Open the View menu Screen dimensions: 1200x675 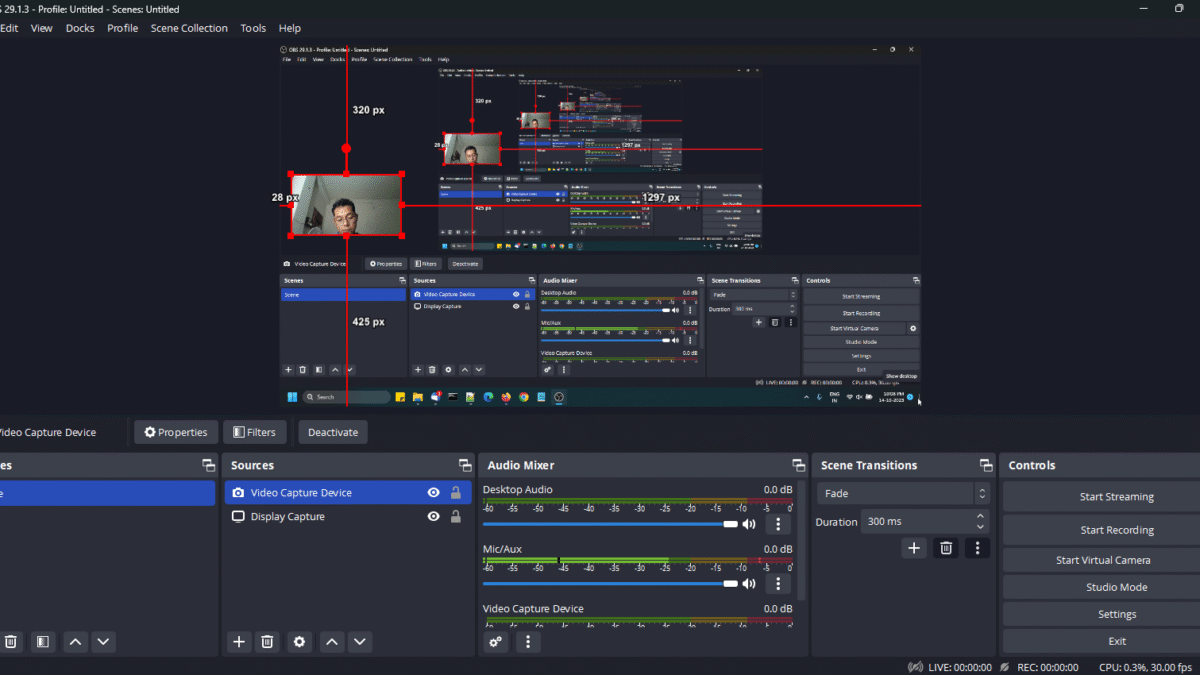(x=41, y=28)
